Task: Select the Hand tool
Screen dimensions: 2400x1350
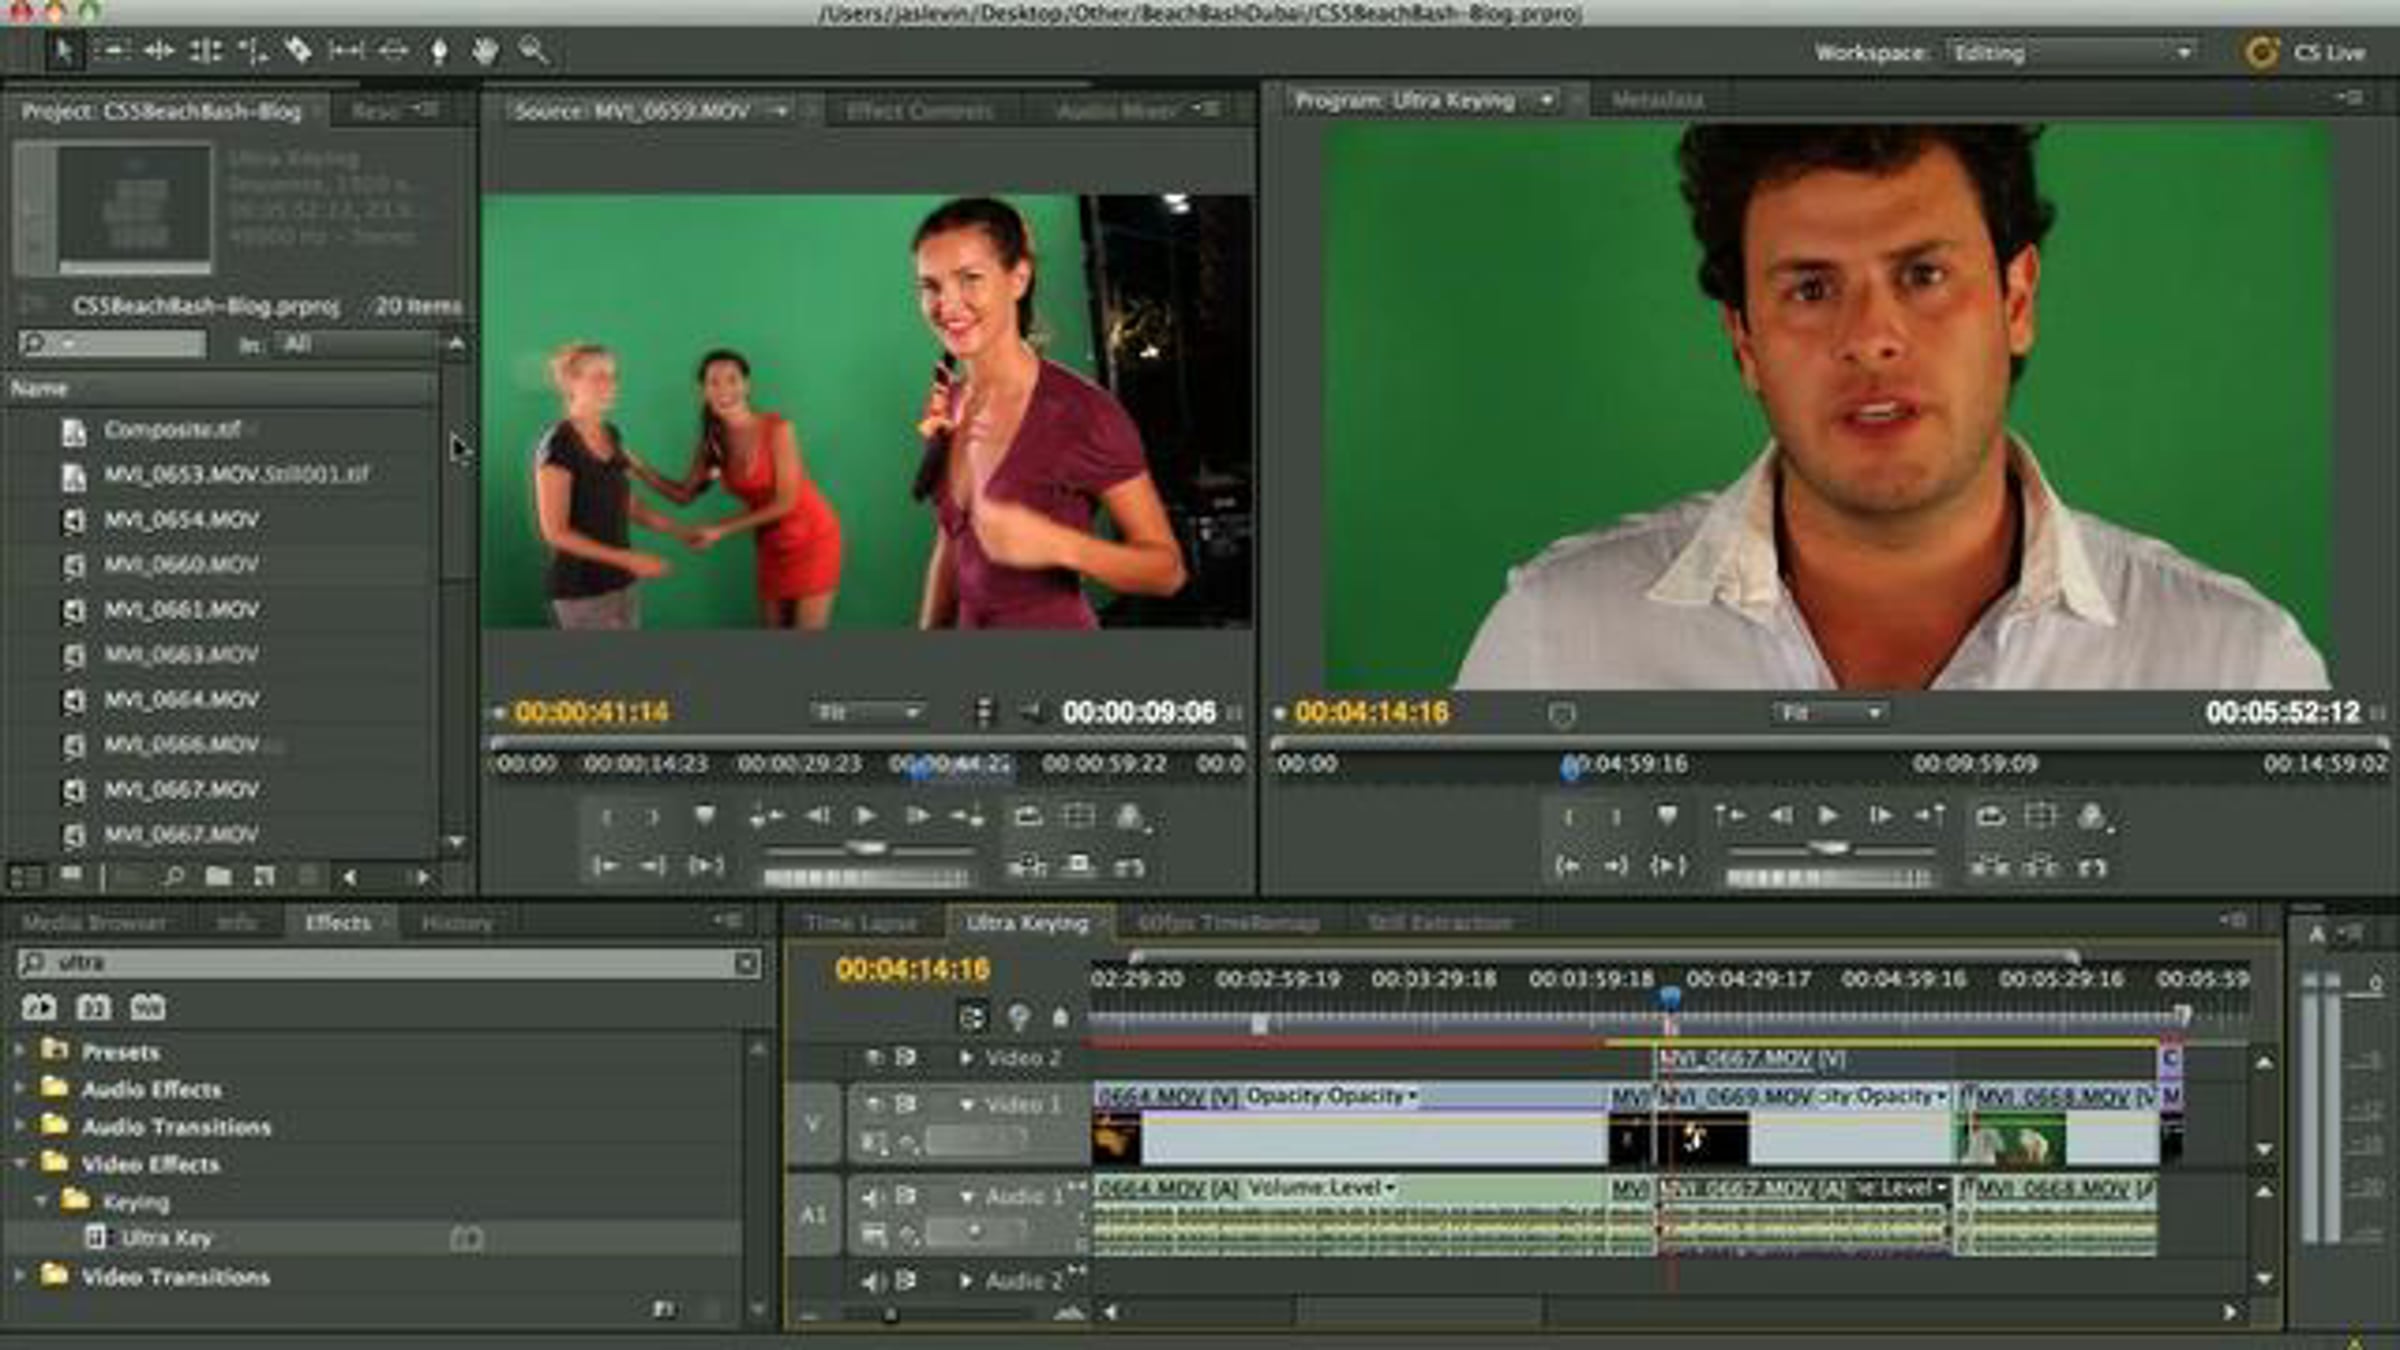Action: click(x=485, y=50)
